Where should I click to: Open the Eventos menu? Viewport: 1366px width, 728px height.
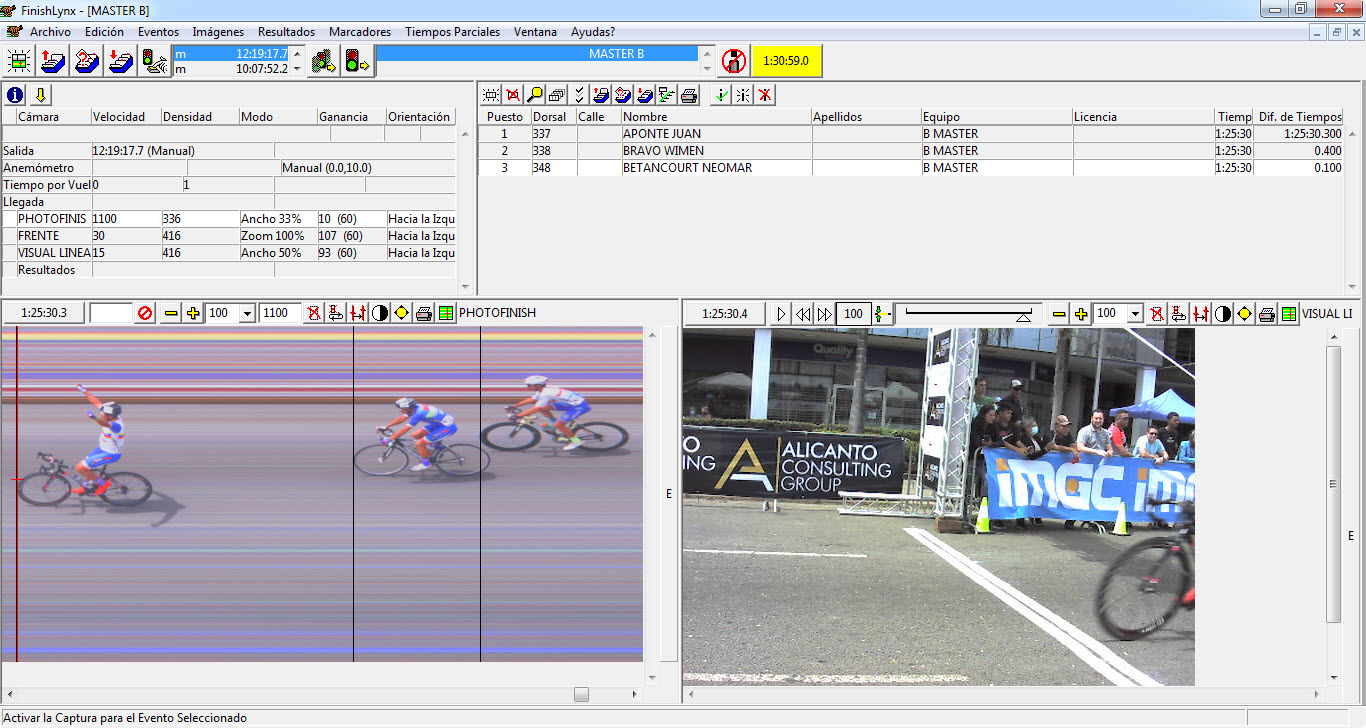click(x=158, y=32)
